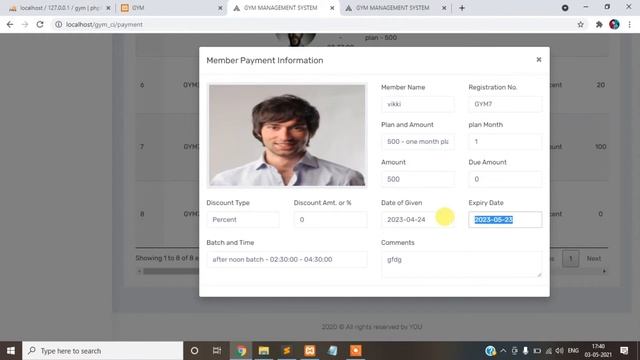This screenshot has height=360, width=640.
Task: Open the browser extensions puzzle icon
Action: (599, 24)
